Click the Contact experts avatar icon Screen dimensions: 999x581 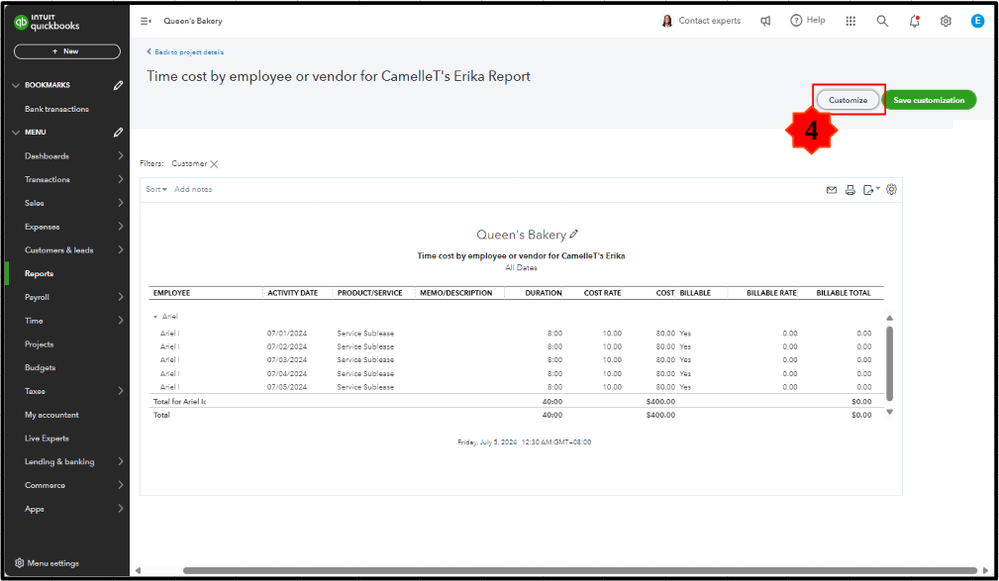pyautogui.click(x=667, y=21)
